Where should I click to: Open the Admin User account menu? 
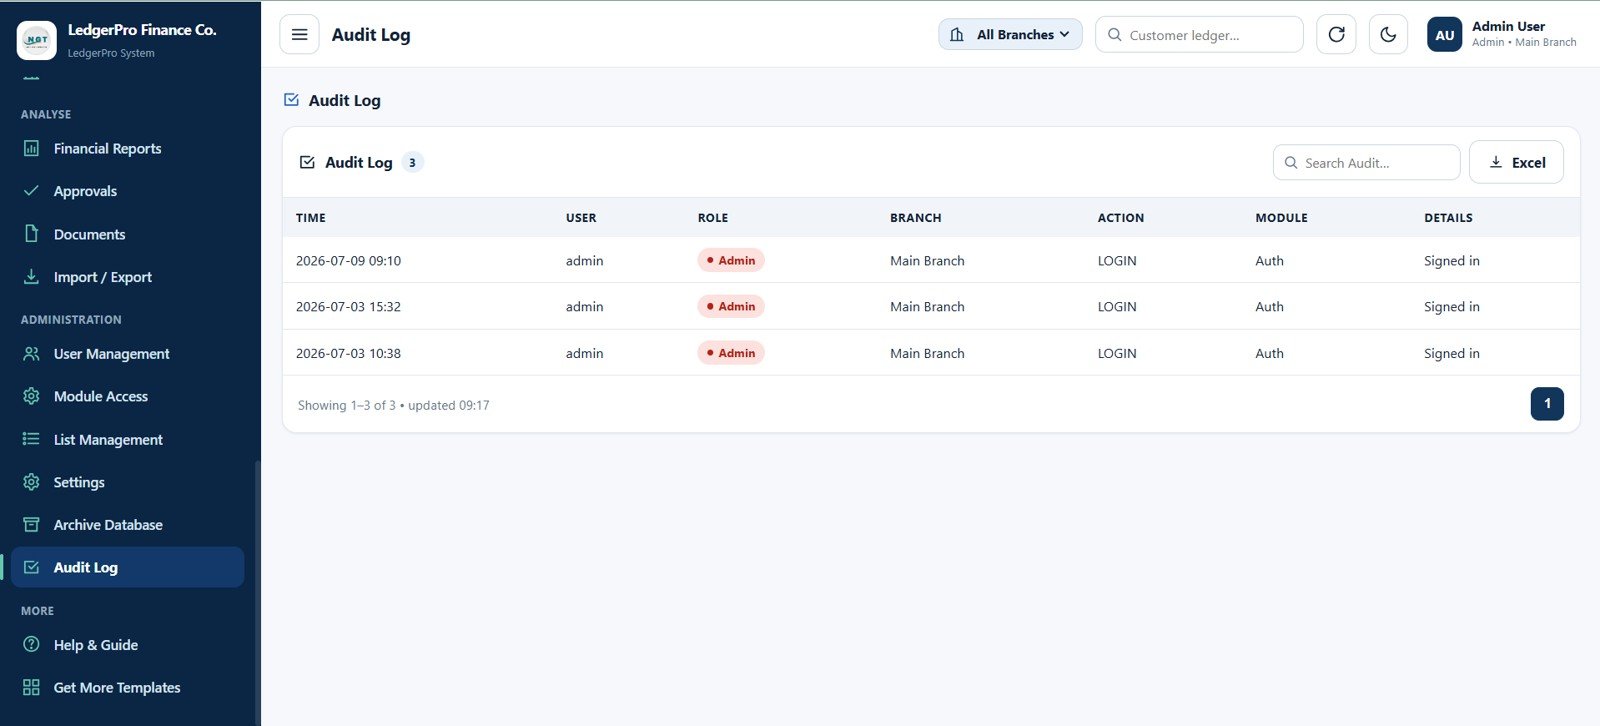point(1502,34)
